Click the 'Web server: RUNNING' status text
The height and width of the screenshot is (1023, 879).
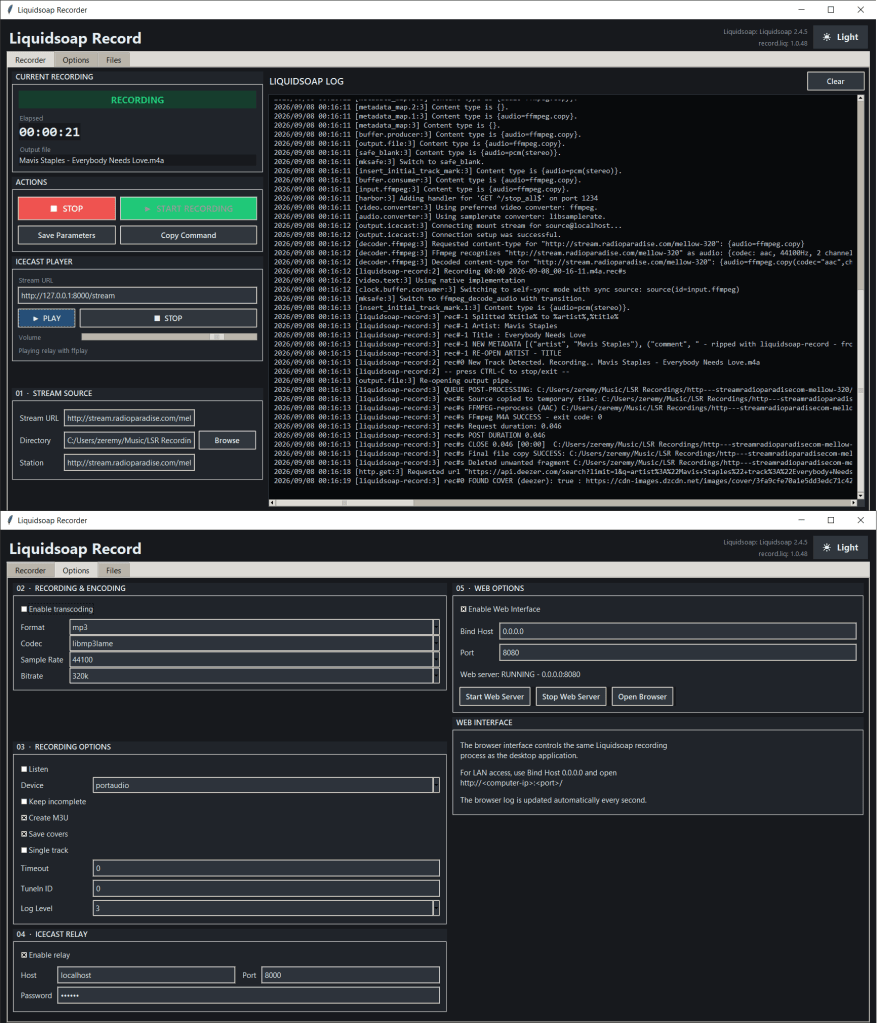520,675
